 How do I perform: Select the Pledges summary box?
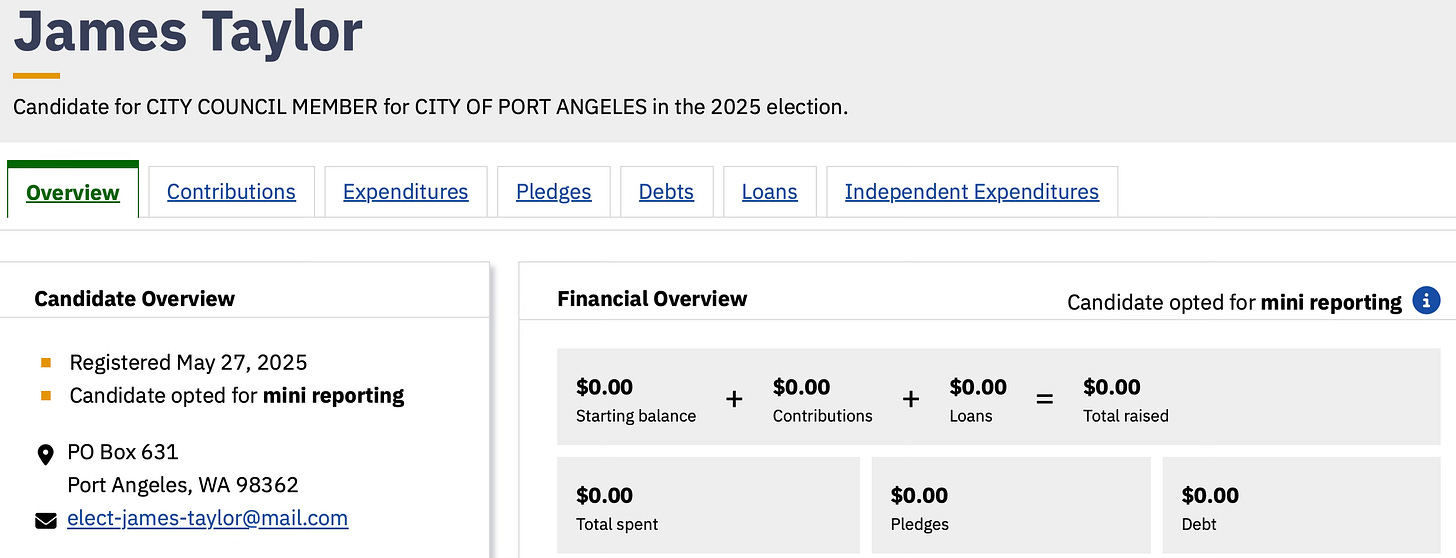[1010, 506]
